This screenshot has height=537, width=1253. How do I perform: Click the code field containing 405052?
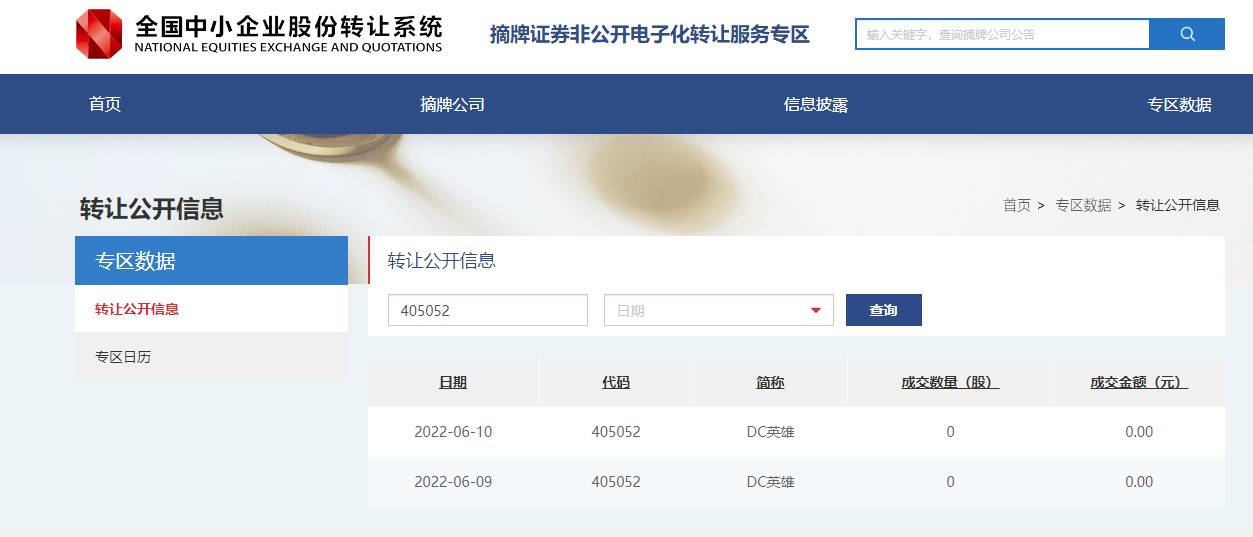click(488, 310)
